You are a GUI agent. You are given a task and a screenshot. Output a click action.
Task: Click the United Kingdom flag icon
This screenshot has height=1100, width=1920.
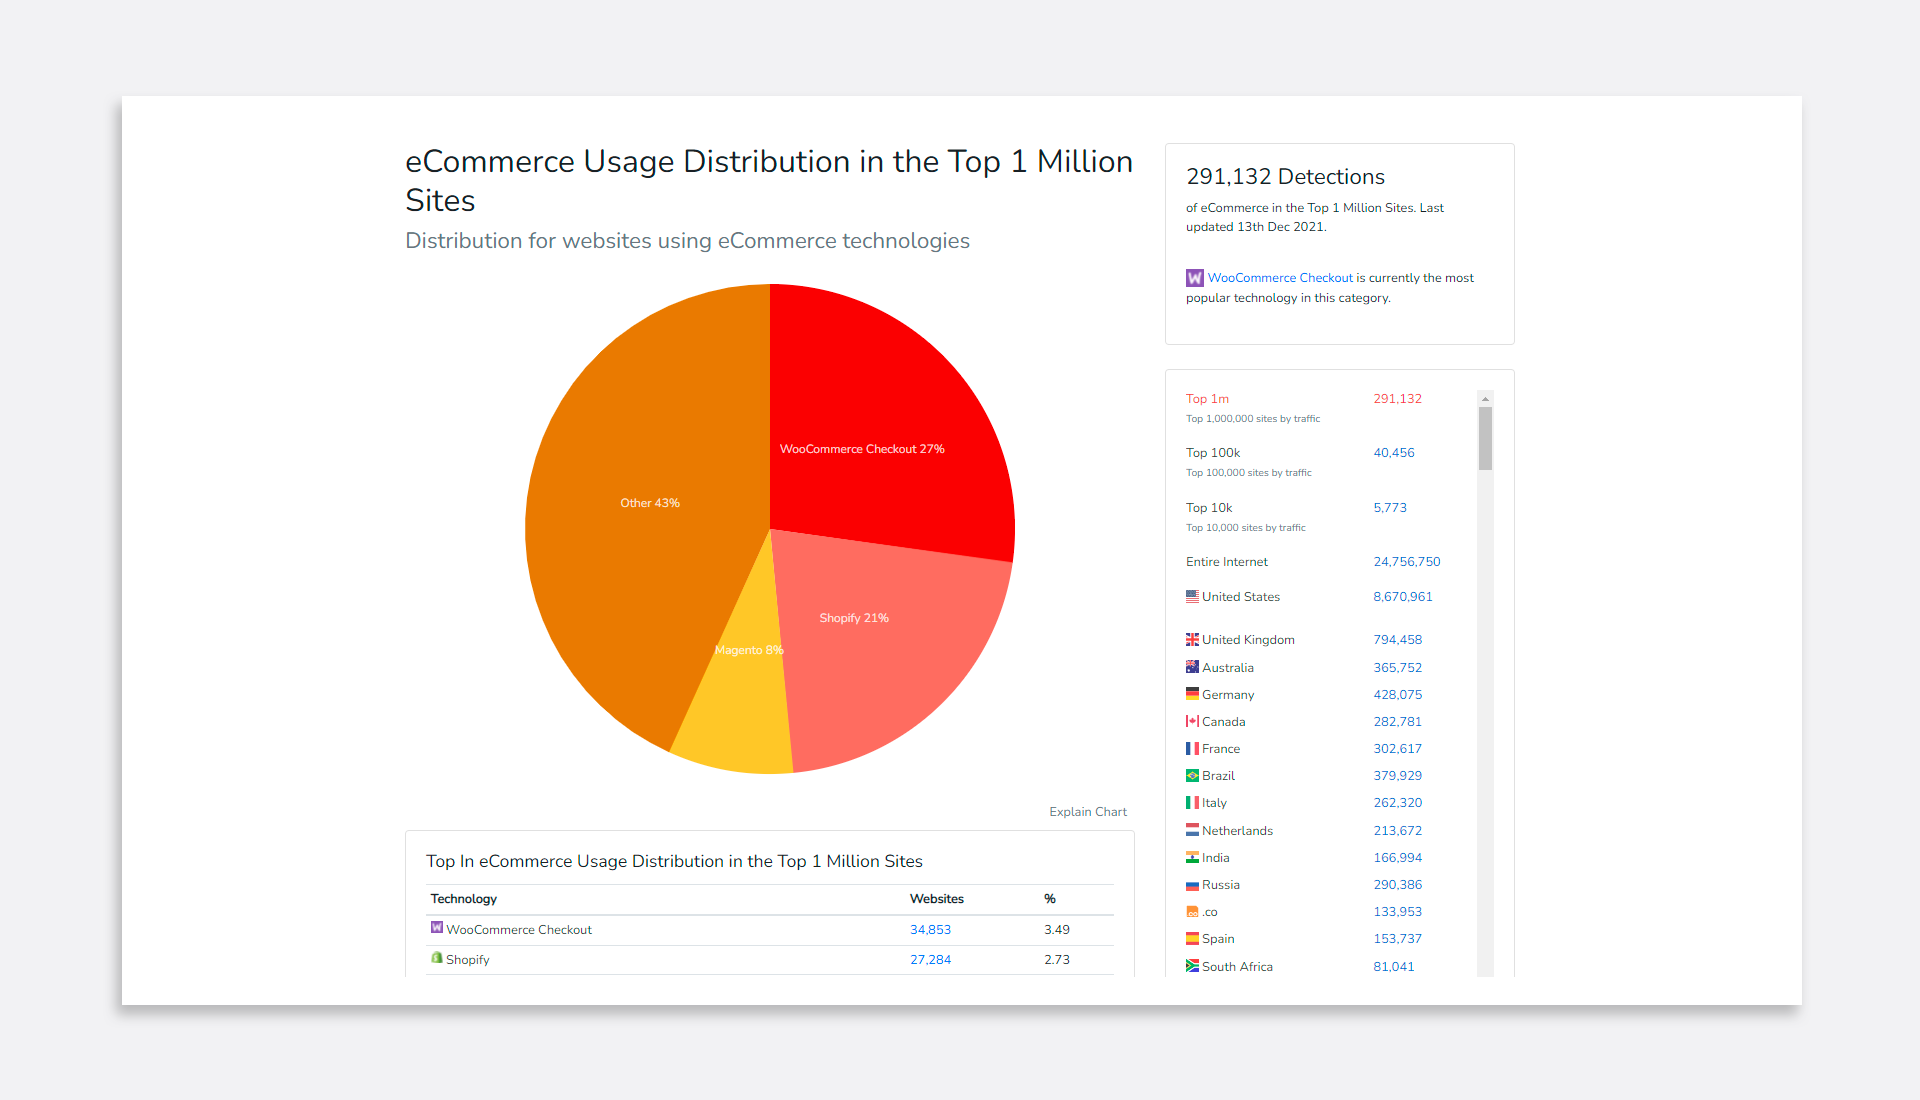(x=1192, y=639)
